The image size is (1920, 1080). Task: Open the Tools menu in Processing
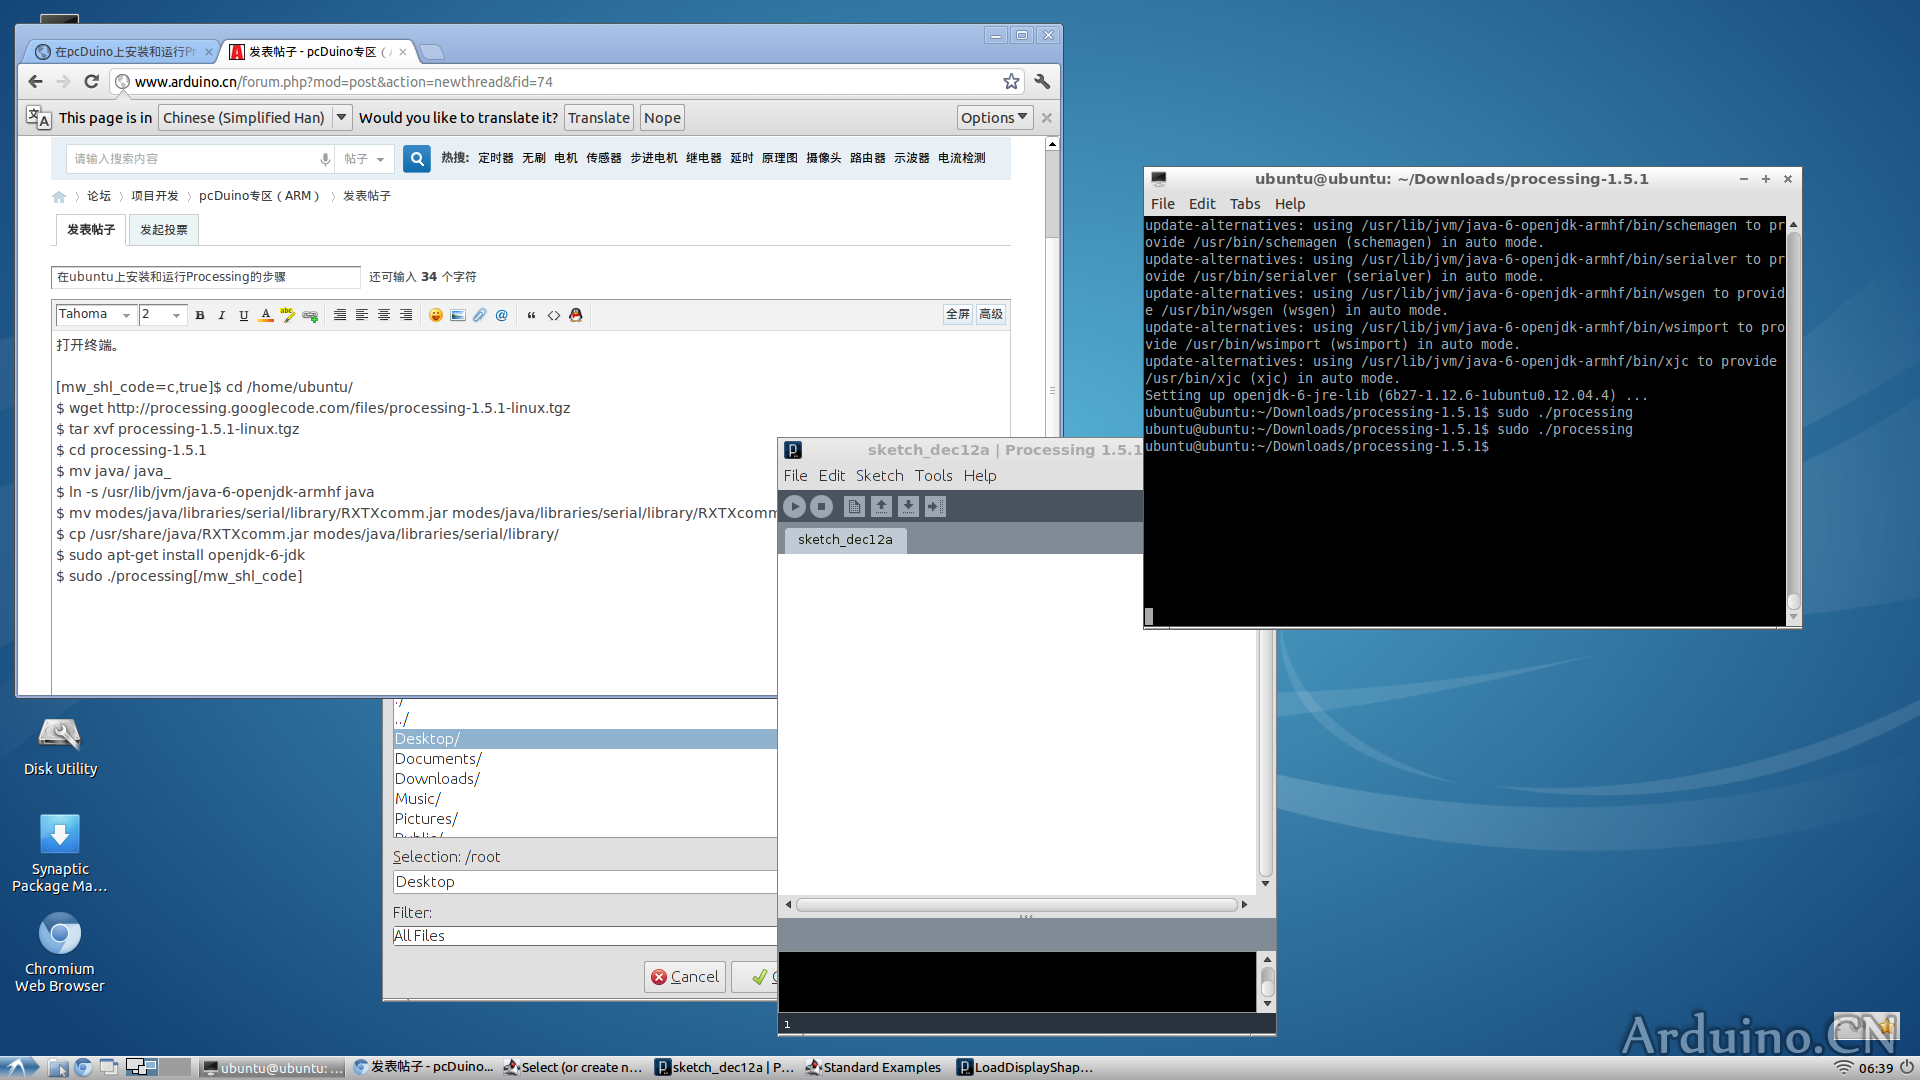click(x=933, y=476)
